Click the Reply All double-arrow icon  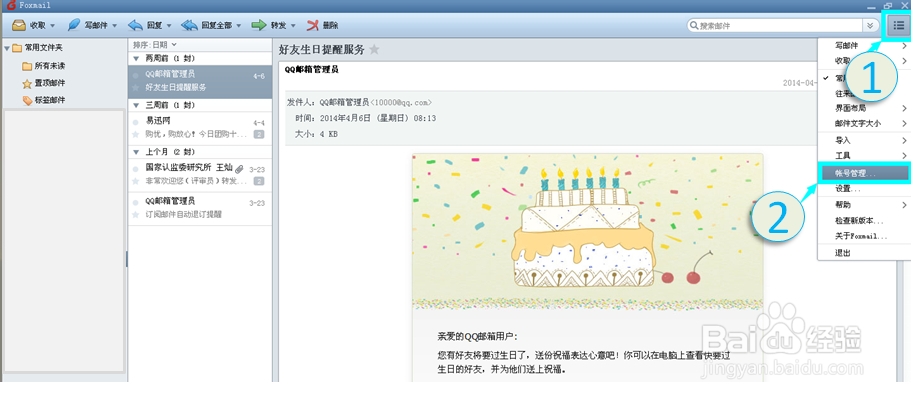(189, 26)
